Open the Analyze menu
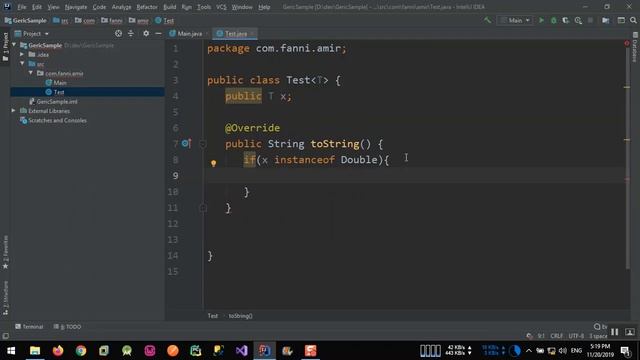The width and height of the screenshot is (640, 360). tap(121, 7)
